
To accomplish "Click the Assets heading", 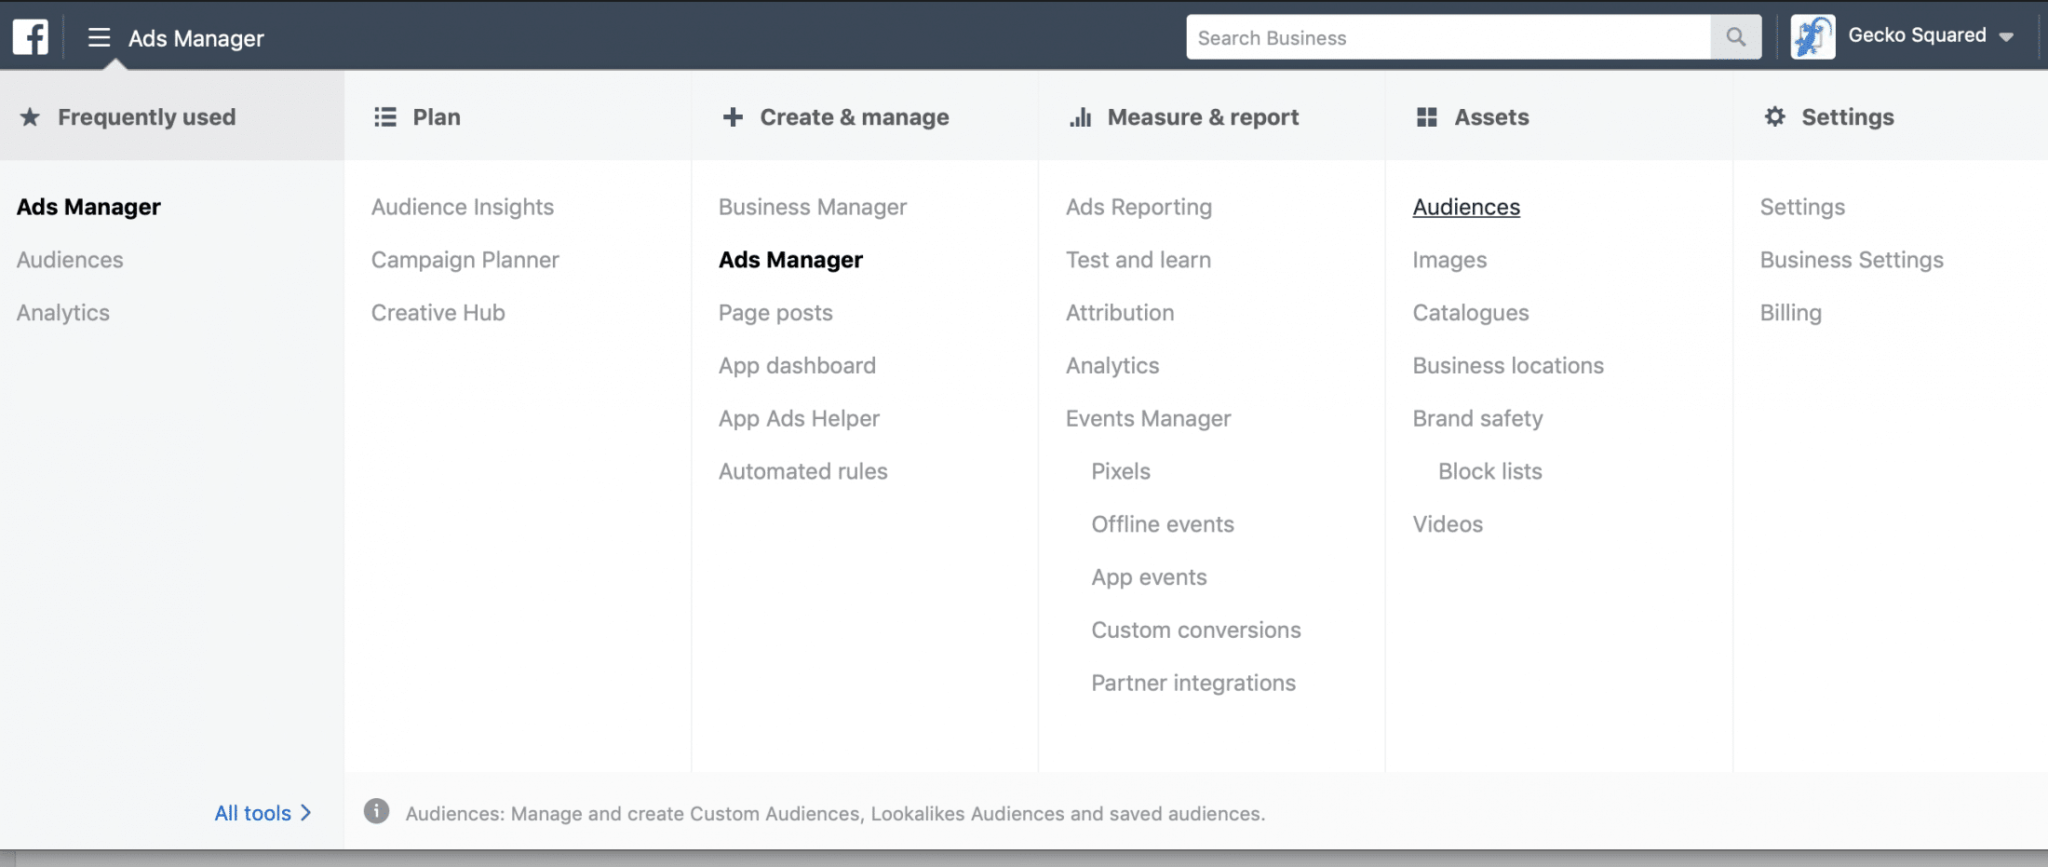I will [1491, 117].
